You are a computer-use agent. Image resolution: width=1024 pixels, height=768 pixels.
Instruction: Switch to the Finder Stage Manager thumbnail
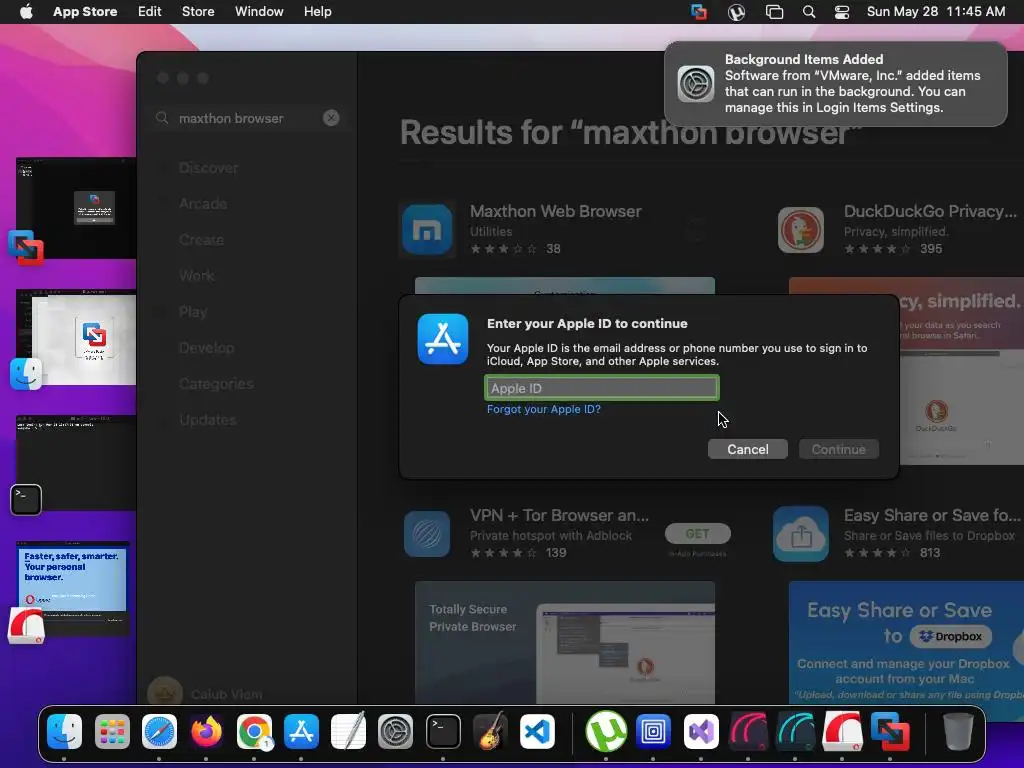click(76, 337)
